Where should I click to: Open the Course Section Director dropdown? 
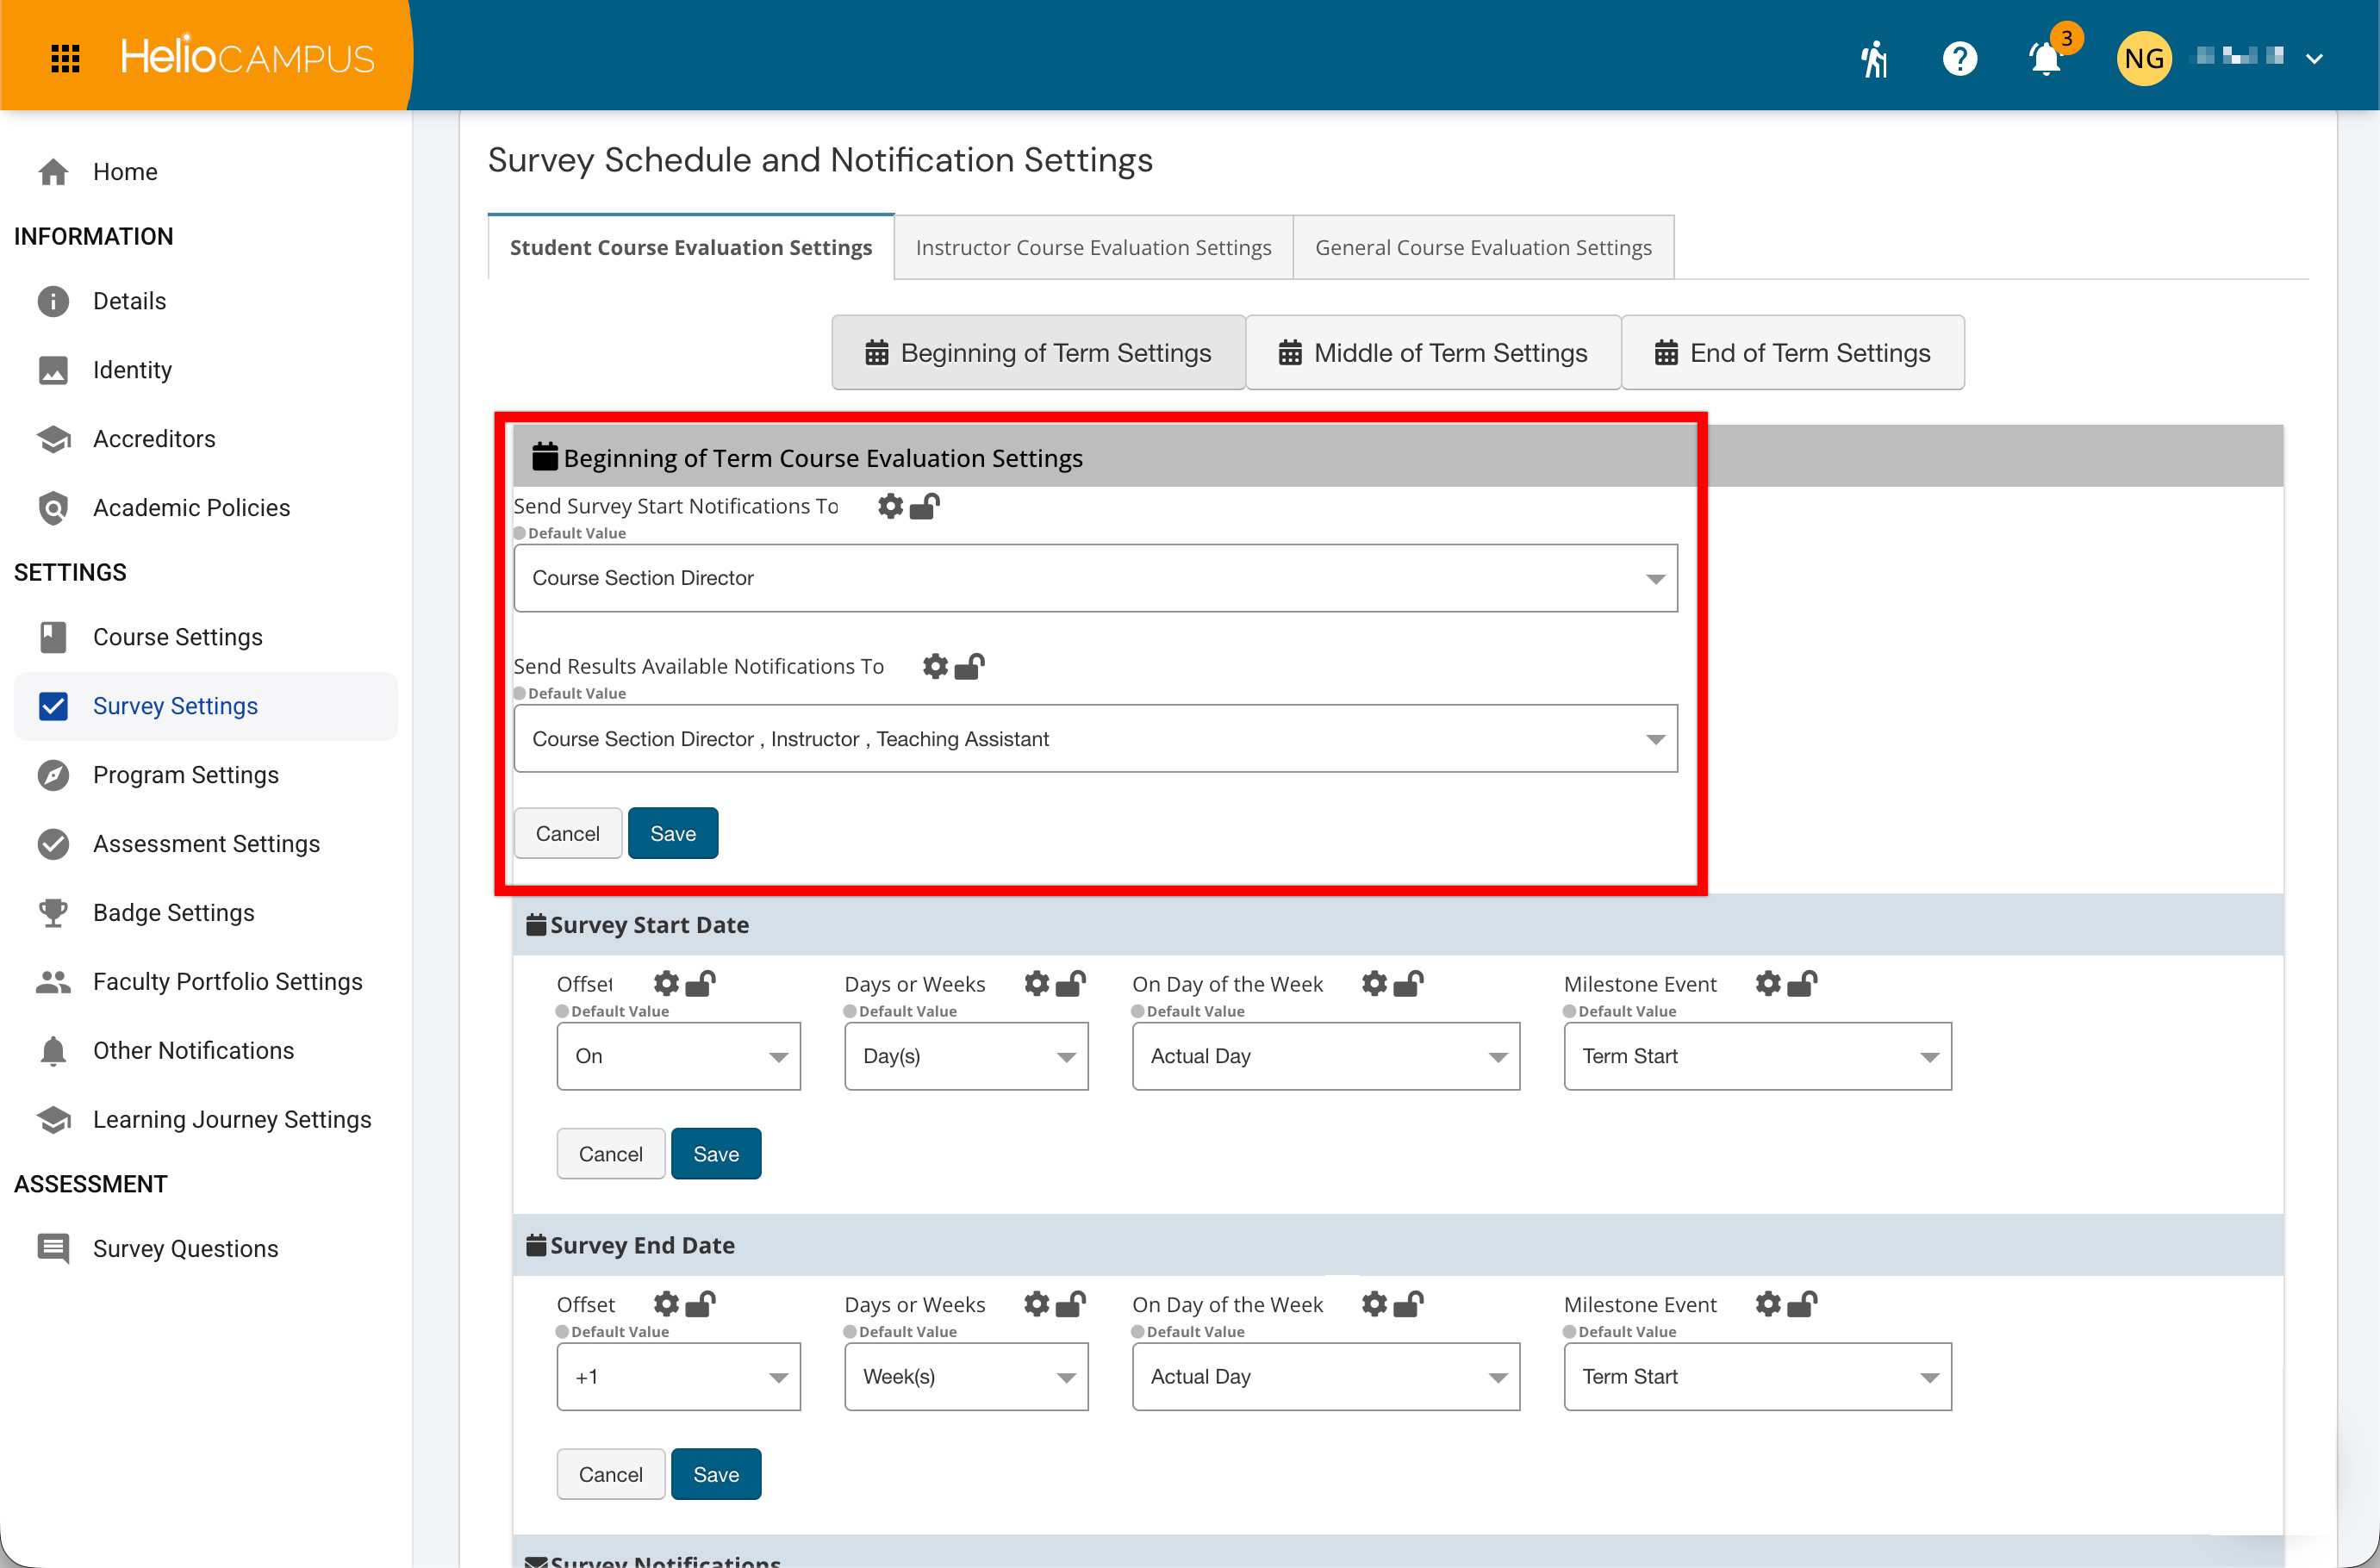1095,578
